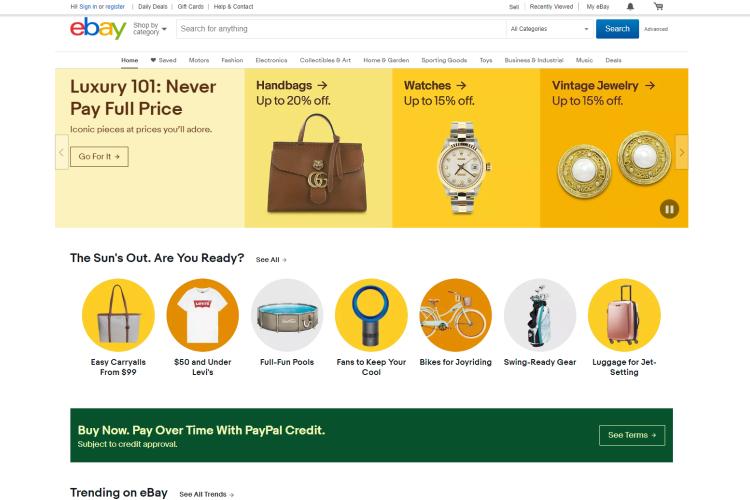This screenshot has width=750, height=500.
Task: Click the Sell link
Action: [514, 7]
